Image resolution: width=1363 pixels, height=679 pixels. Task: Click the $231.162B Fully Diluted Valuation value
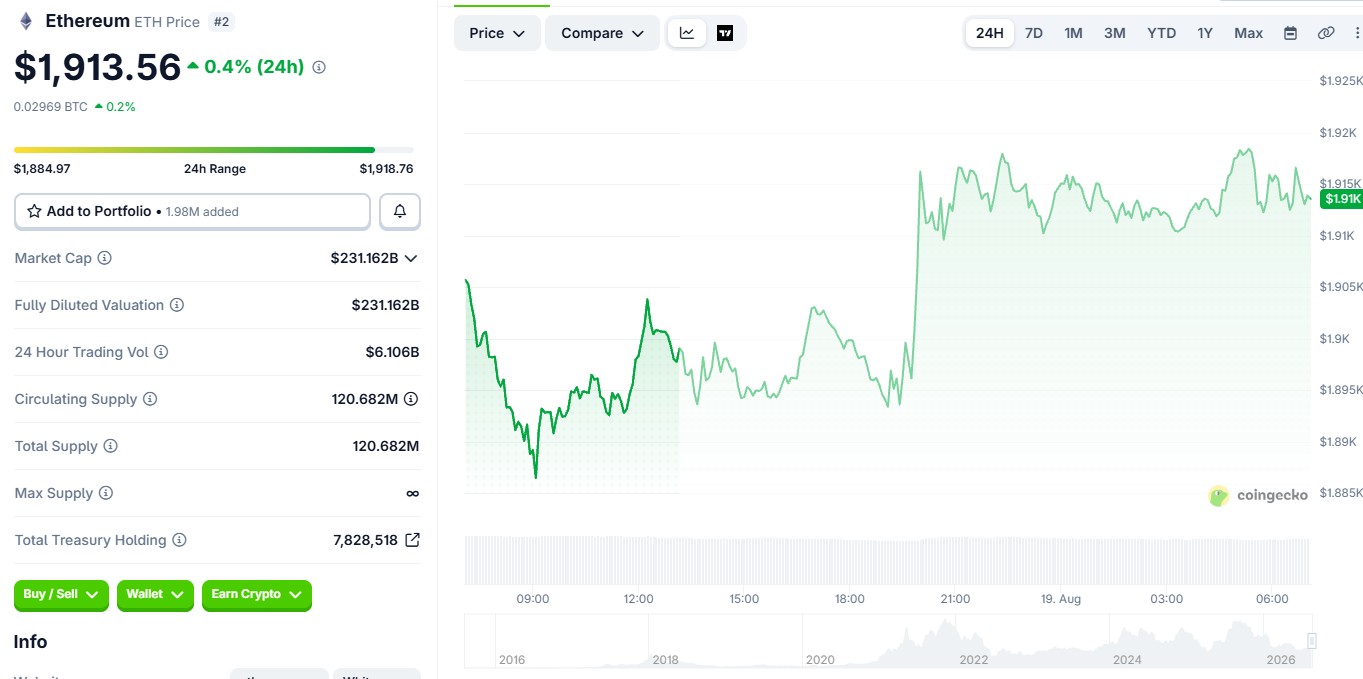(385, 305)
